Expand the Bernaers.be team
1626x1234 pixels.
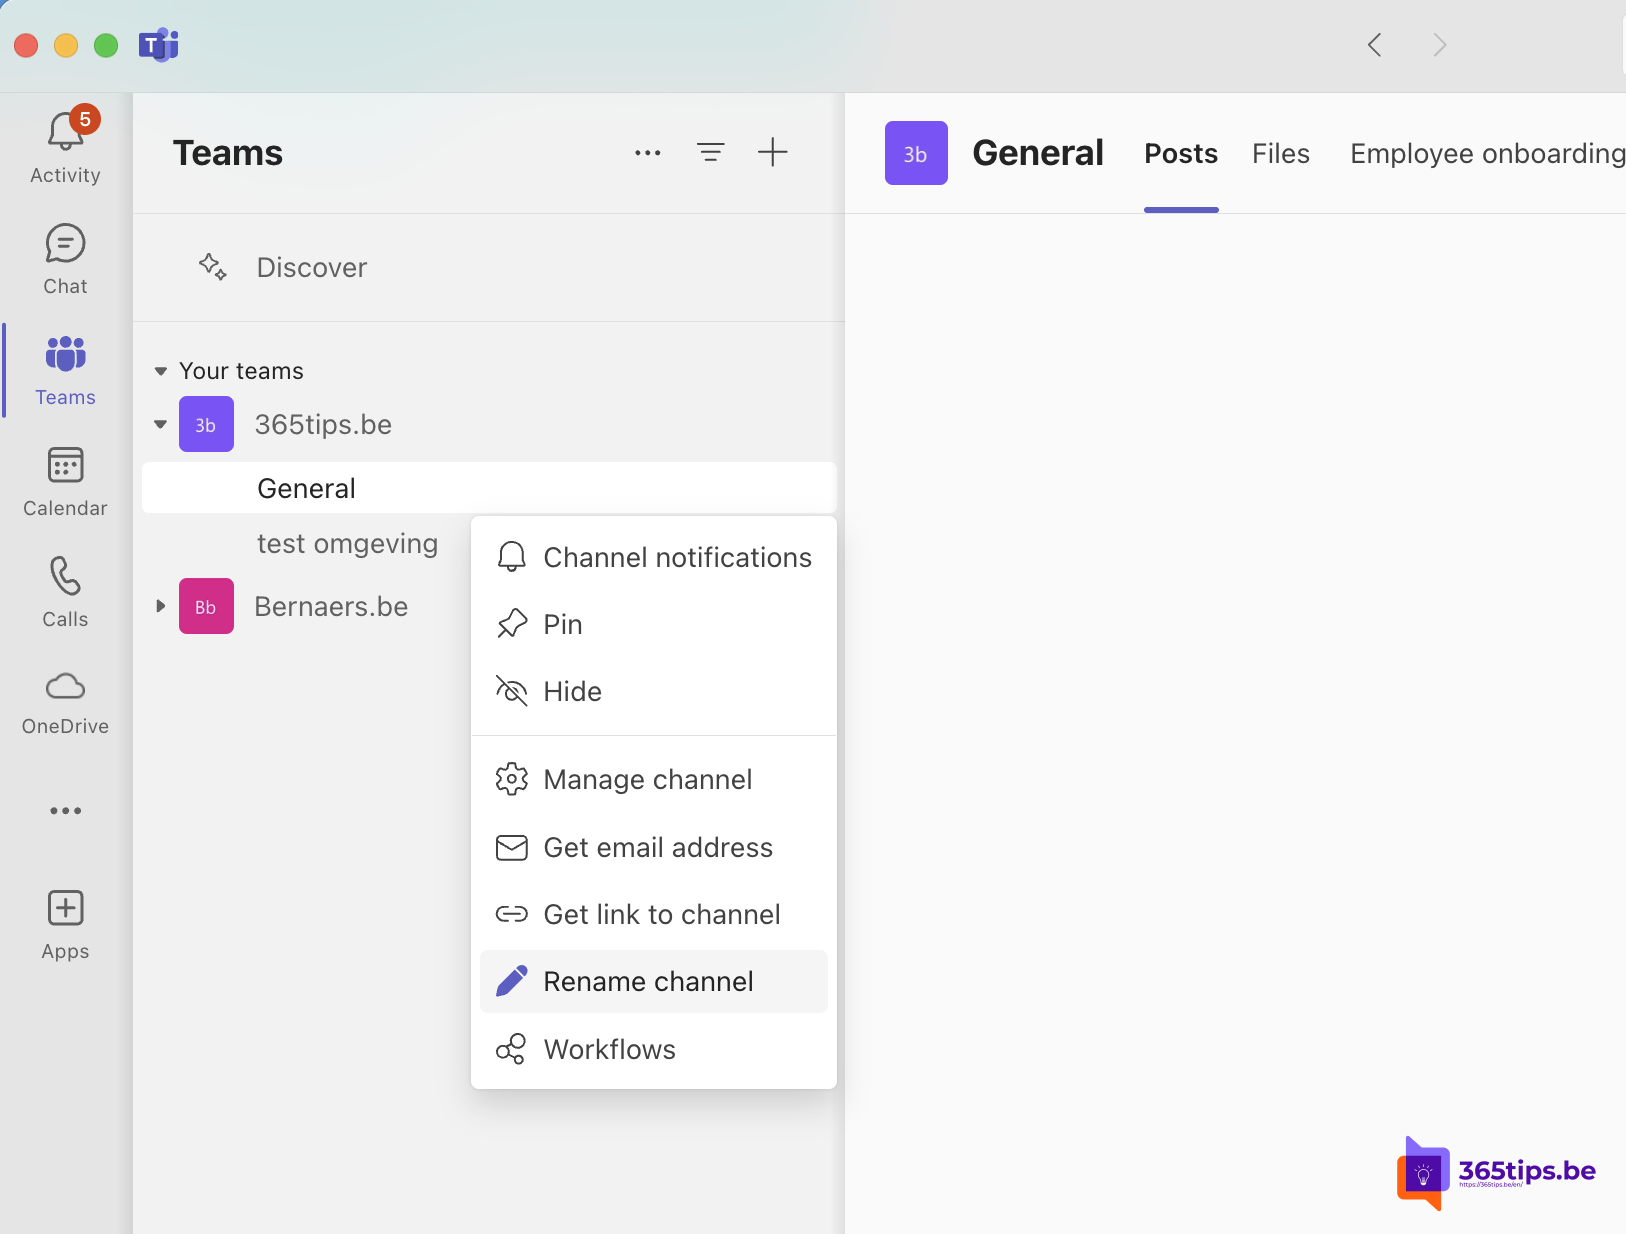point(160,606)
